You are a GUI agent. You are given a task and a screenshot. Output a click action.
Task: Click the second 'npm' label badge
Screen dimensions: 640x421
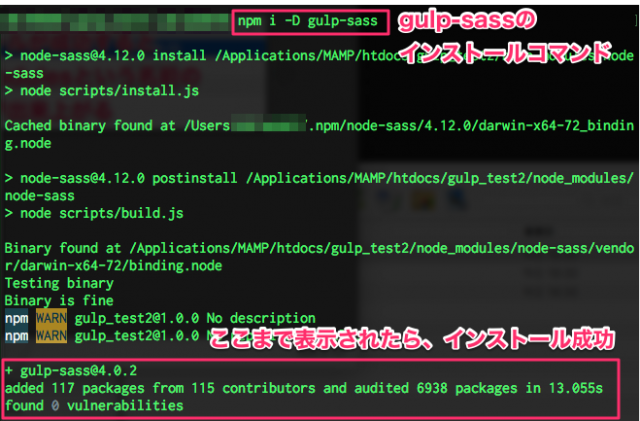coord(16,335)
